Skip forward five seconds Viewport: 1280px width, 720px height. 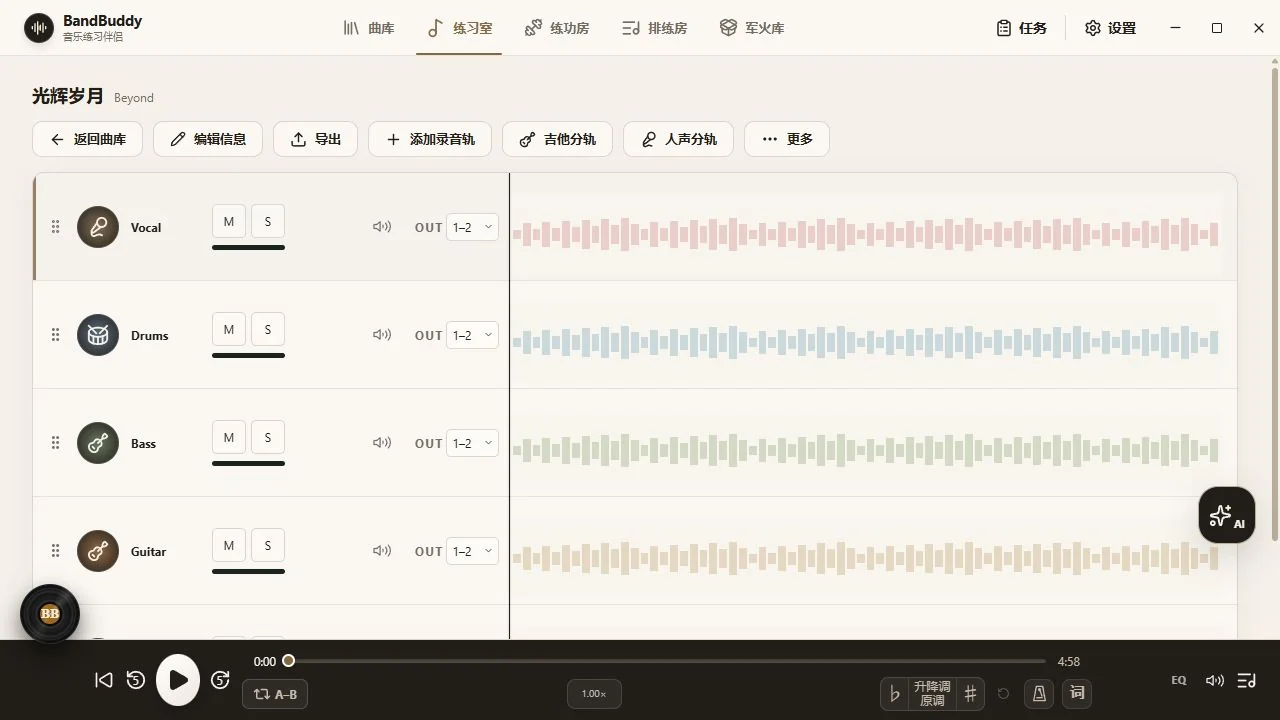[x=221, y=680]
